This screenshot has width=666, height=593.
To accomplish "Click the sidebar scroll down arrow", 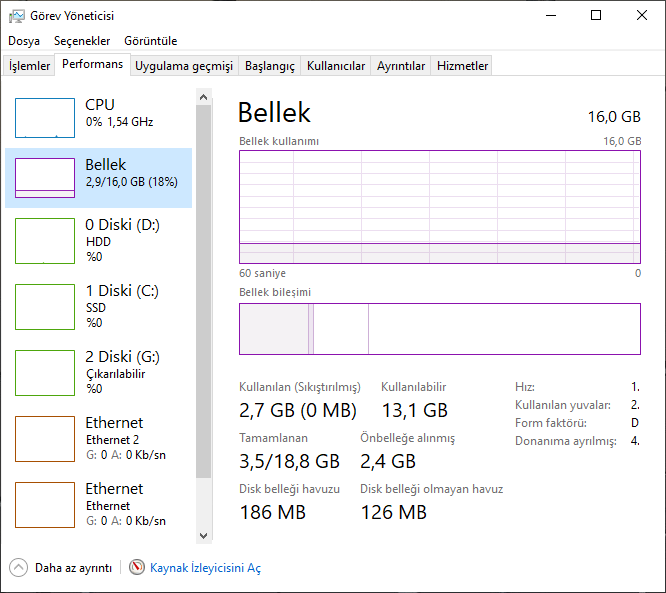I will [x=204, y=535].
